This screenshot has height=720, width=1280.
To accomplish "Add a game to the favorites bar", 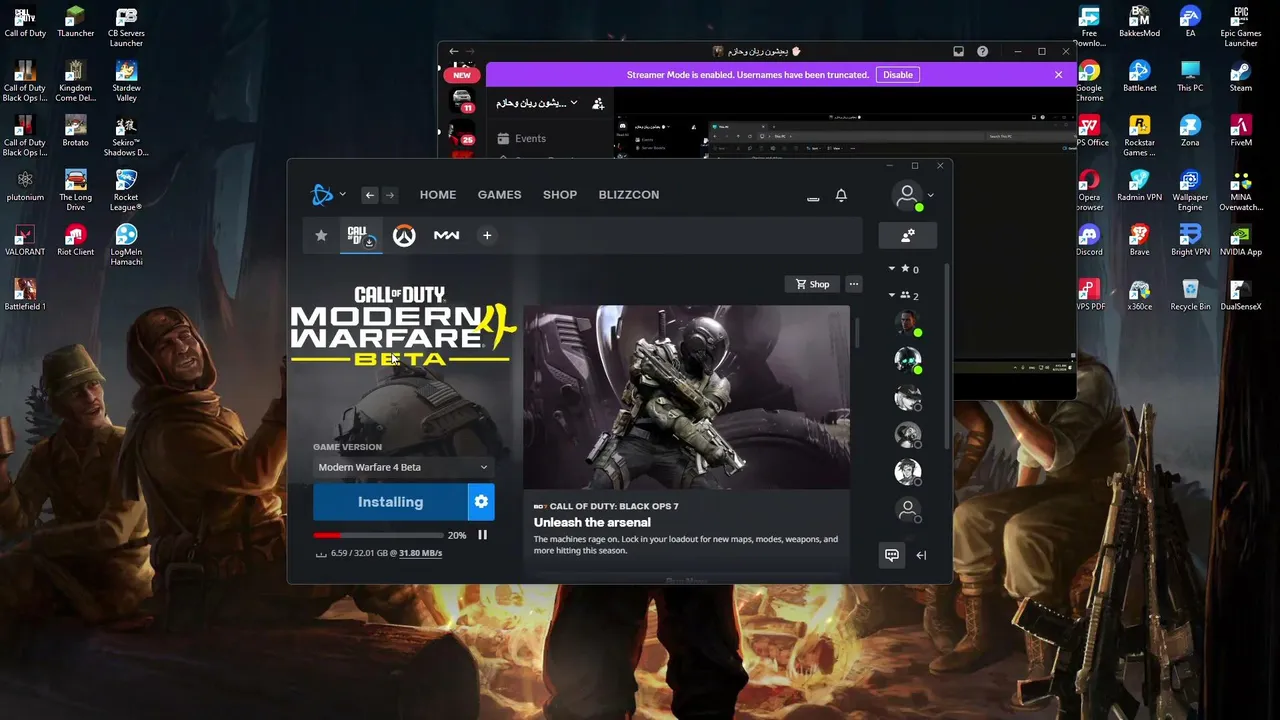I will (x=487, y=235).
